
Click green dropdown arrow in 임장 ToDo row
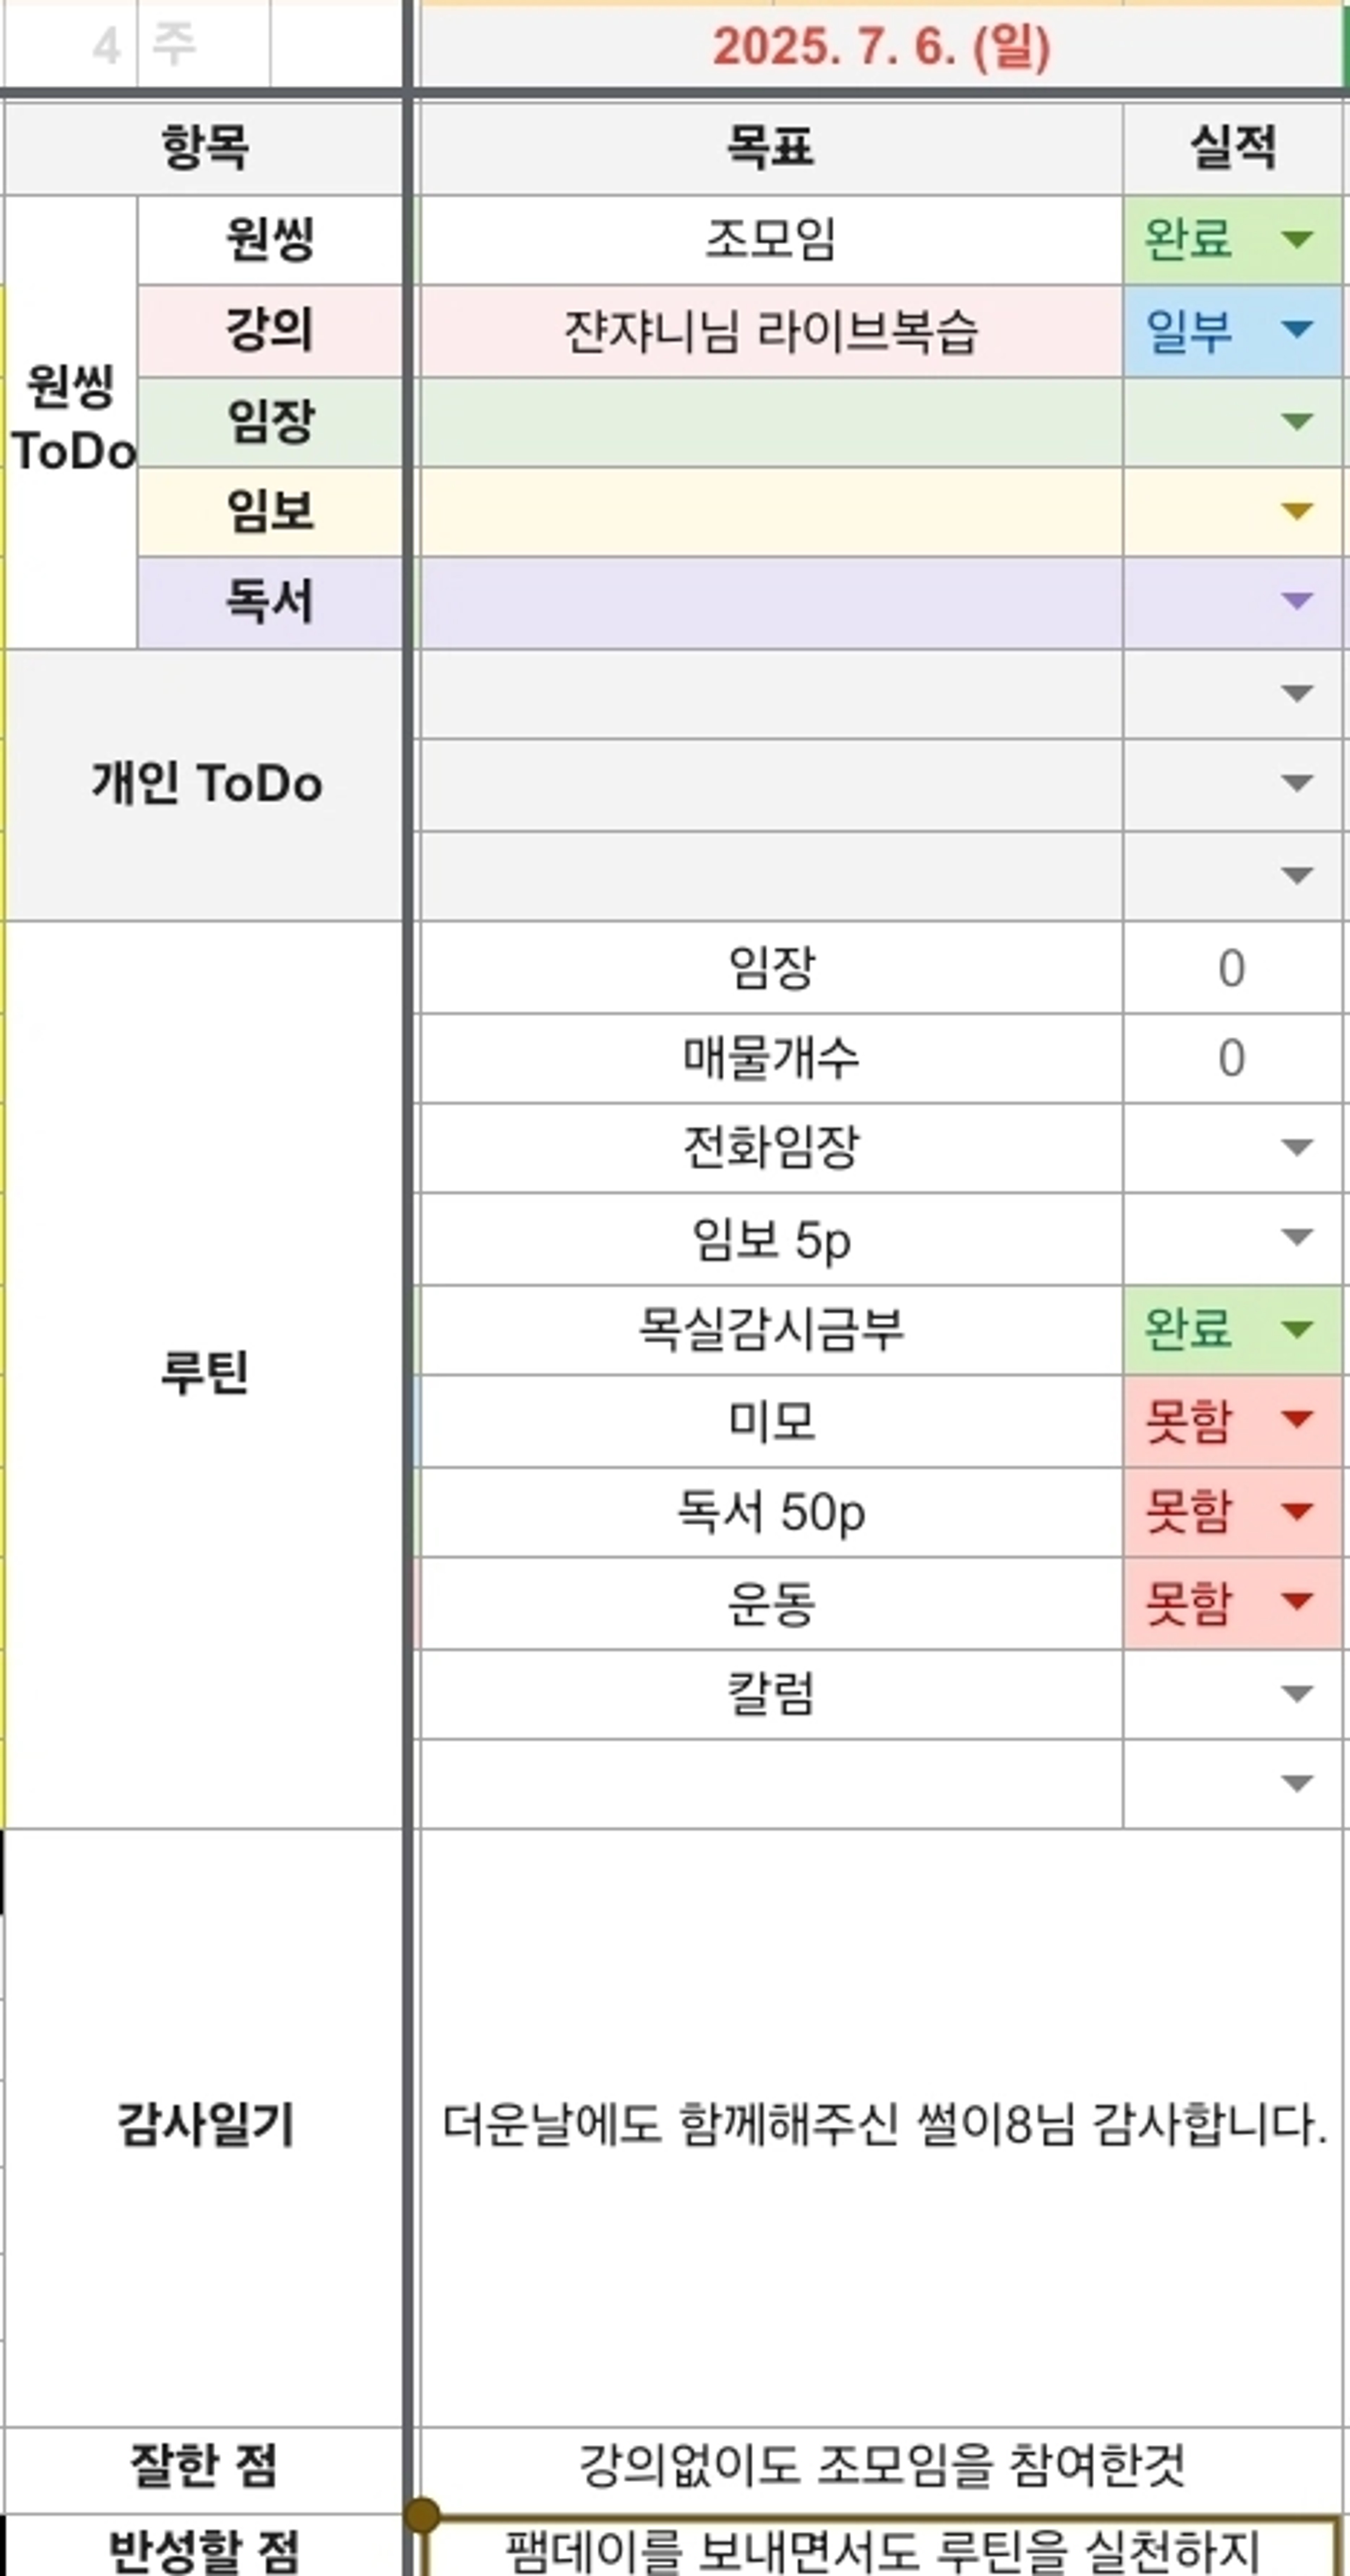1296,421
